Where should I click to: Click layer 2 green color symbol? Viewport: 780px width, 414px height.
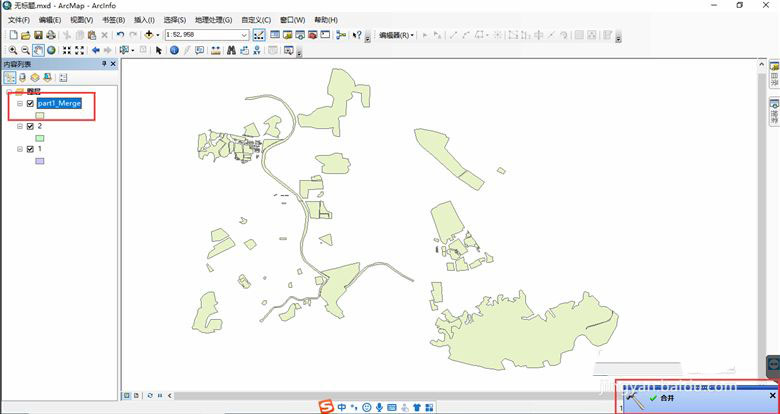pos(39,138)
